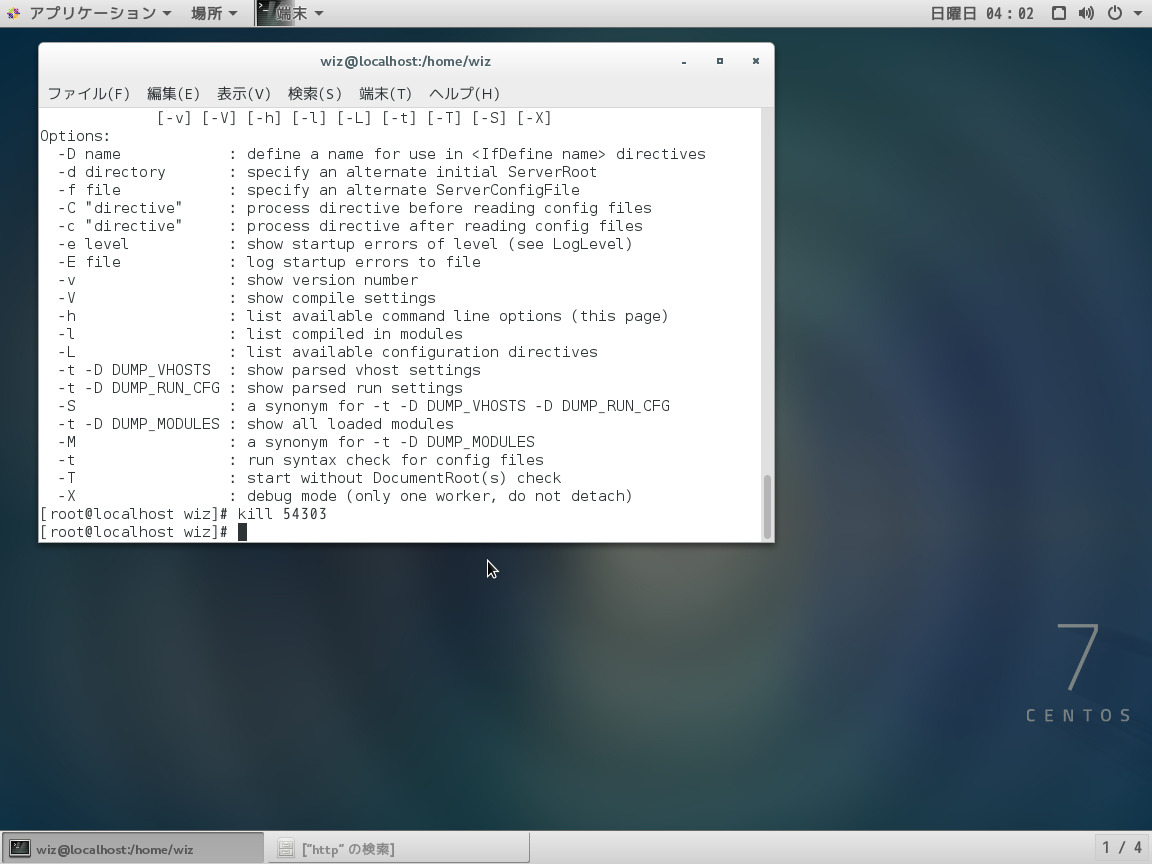Screen dimensions: 1152x864
Task: Click the accessibility/screen icon in system tray
Action: coord(1059,13)
